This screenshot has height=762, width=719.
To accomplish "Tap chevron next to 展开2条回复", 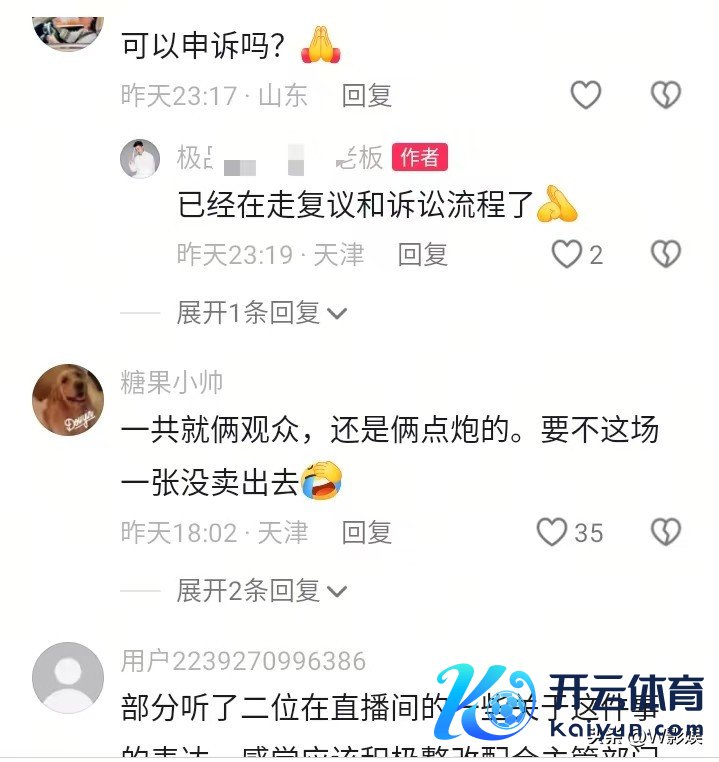I will click(x=337, y=592).
